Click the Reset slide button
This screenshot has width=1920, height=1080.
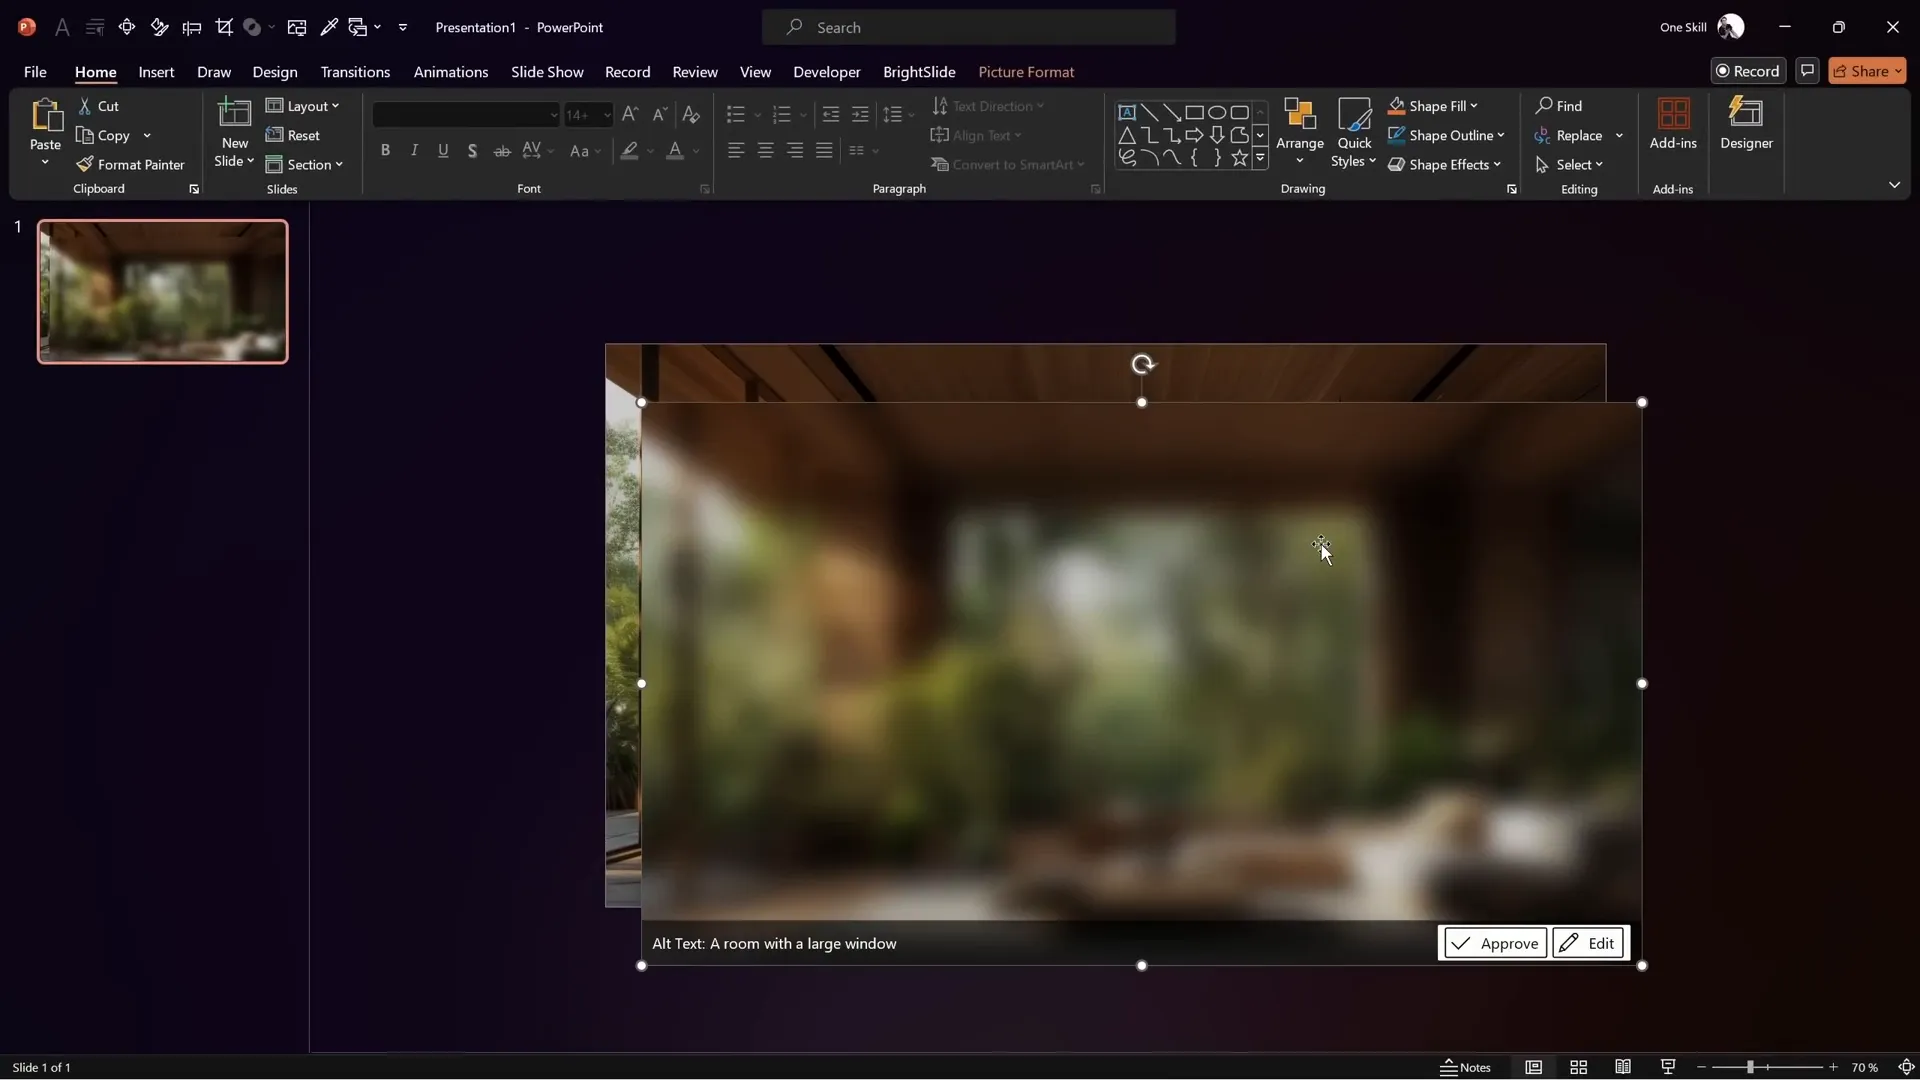pos(293,135)
